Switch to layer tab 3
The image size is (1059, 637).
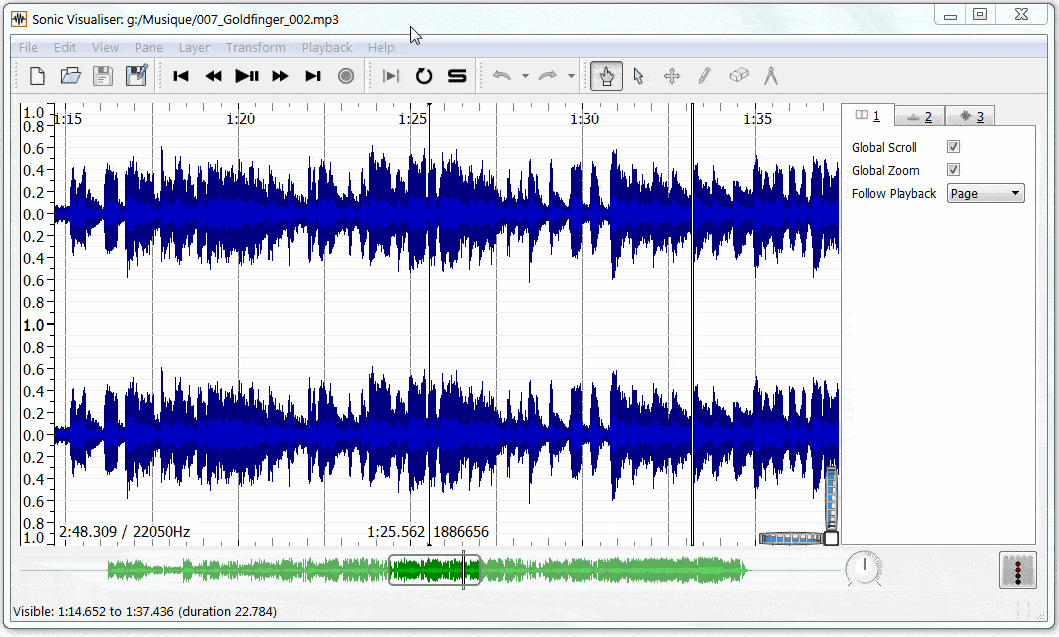pos(970,117)
